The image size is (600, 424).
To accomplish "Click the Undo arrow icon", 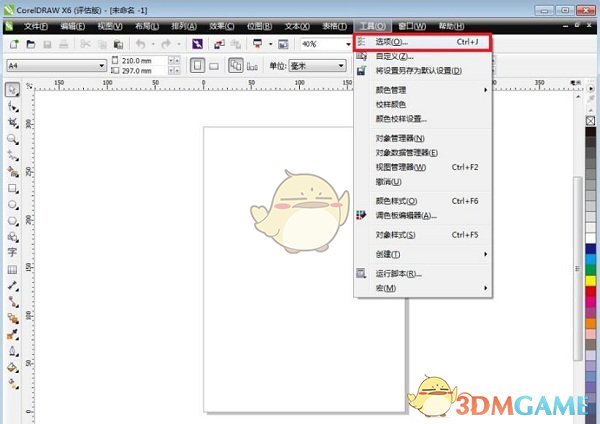I will tap(141, 44).
